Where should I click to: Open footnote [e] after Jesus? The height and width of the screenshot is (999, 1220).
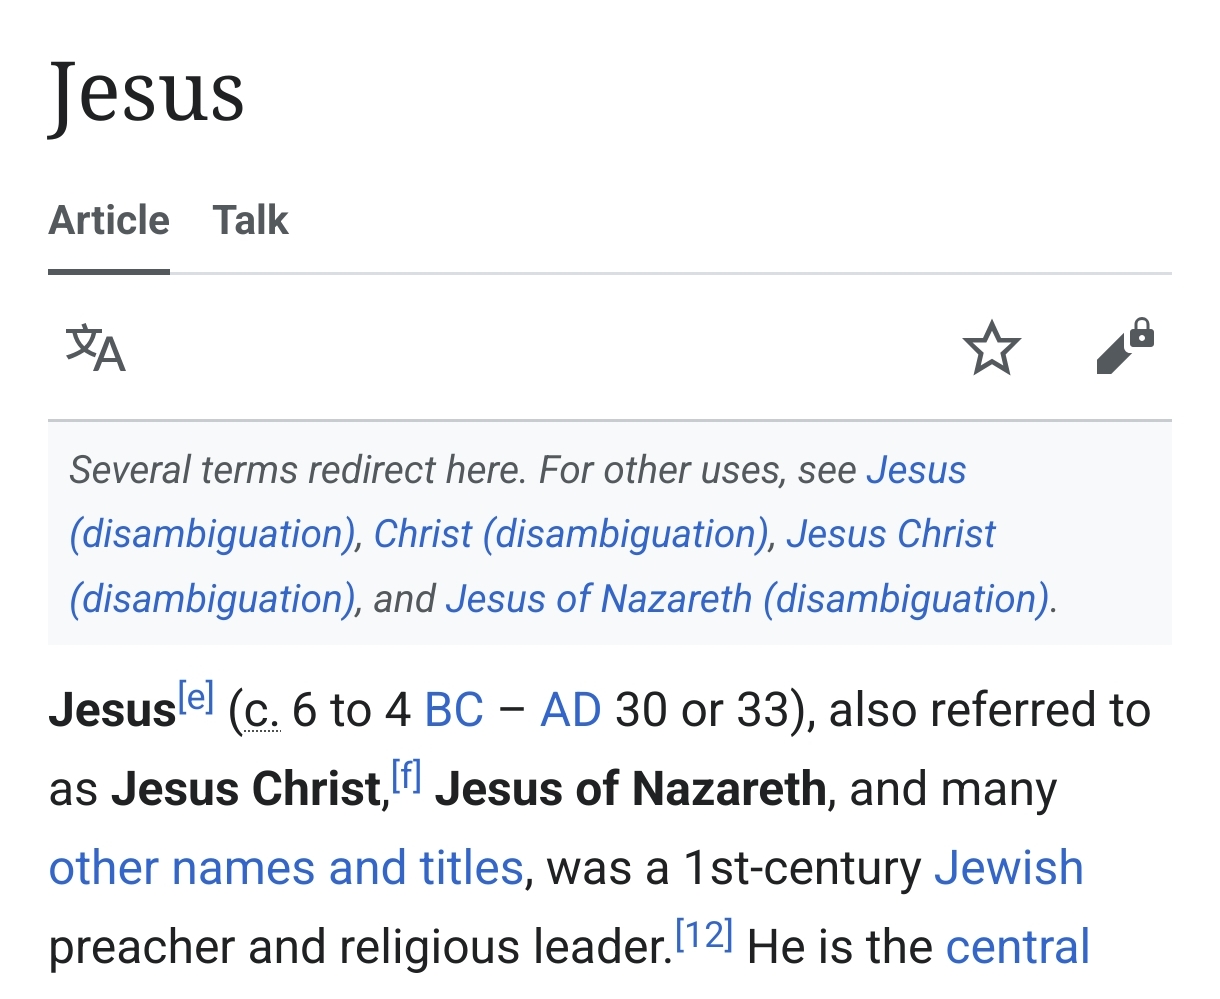pos(196,694)
